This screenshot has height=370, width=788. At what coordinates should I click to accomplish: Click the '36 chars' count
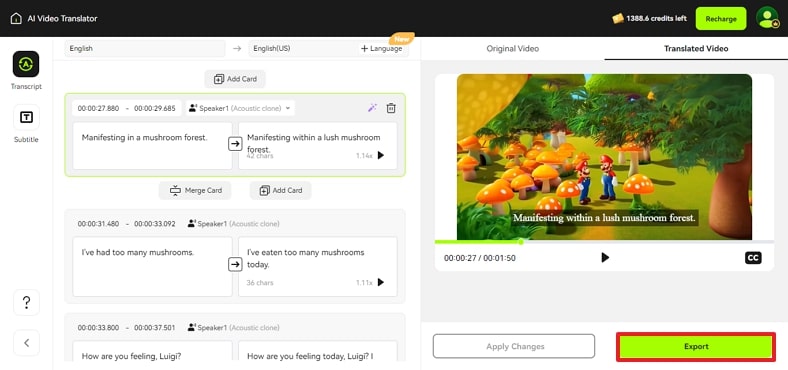(260, 283)
